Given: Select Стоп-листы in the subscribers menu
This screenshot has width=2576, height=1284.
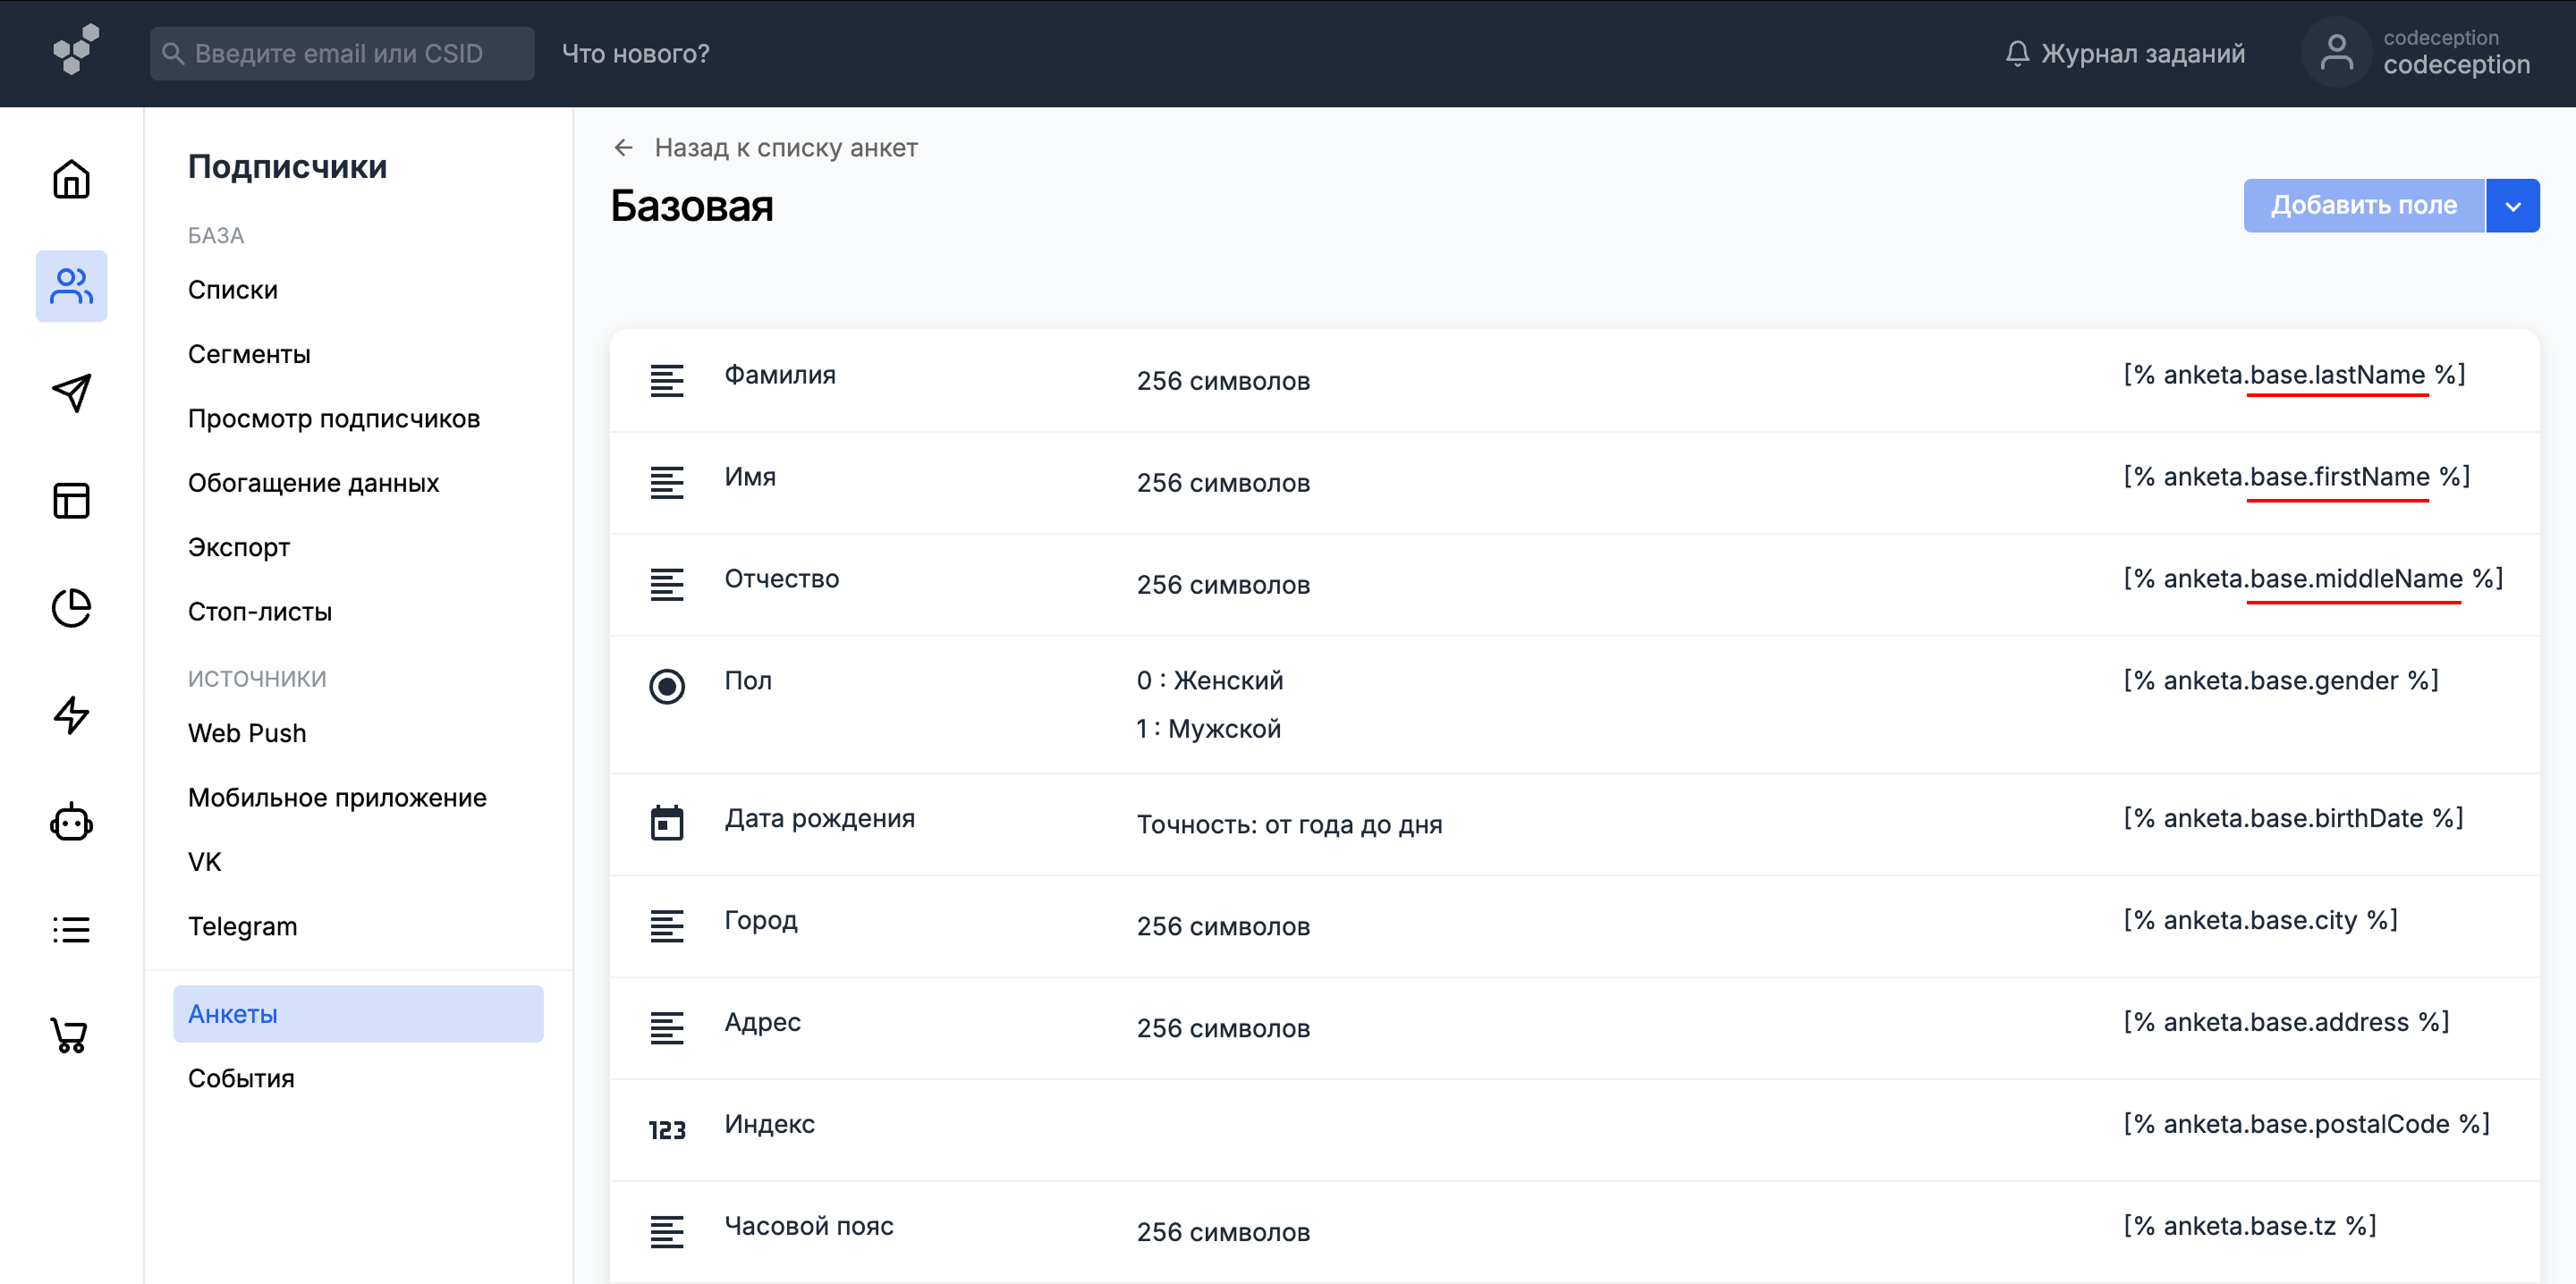Looking at the screenshot, I should [260, 611].
